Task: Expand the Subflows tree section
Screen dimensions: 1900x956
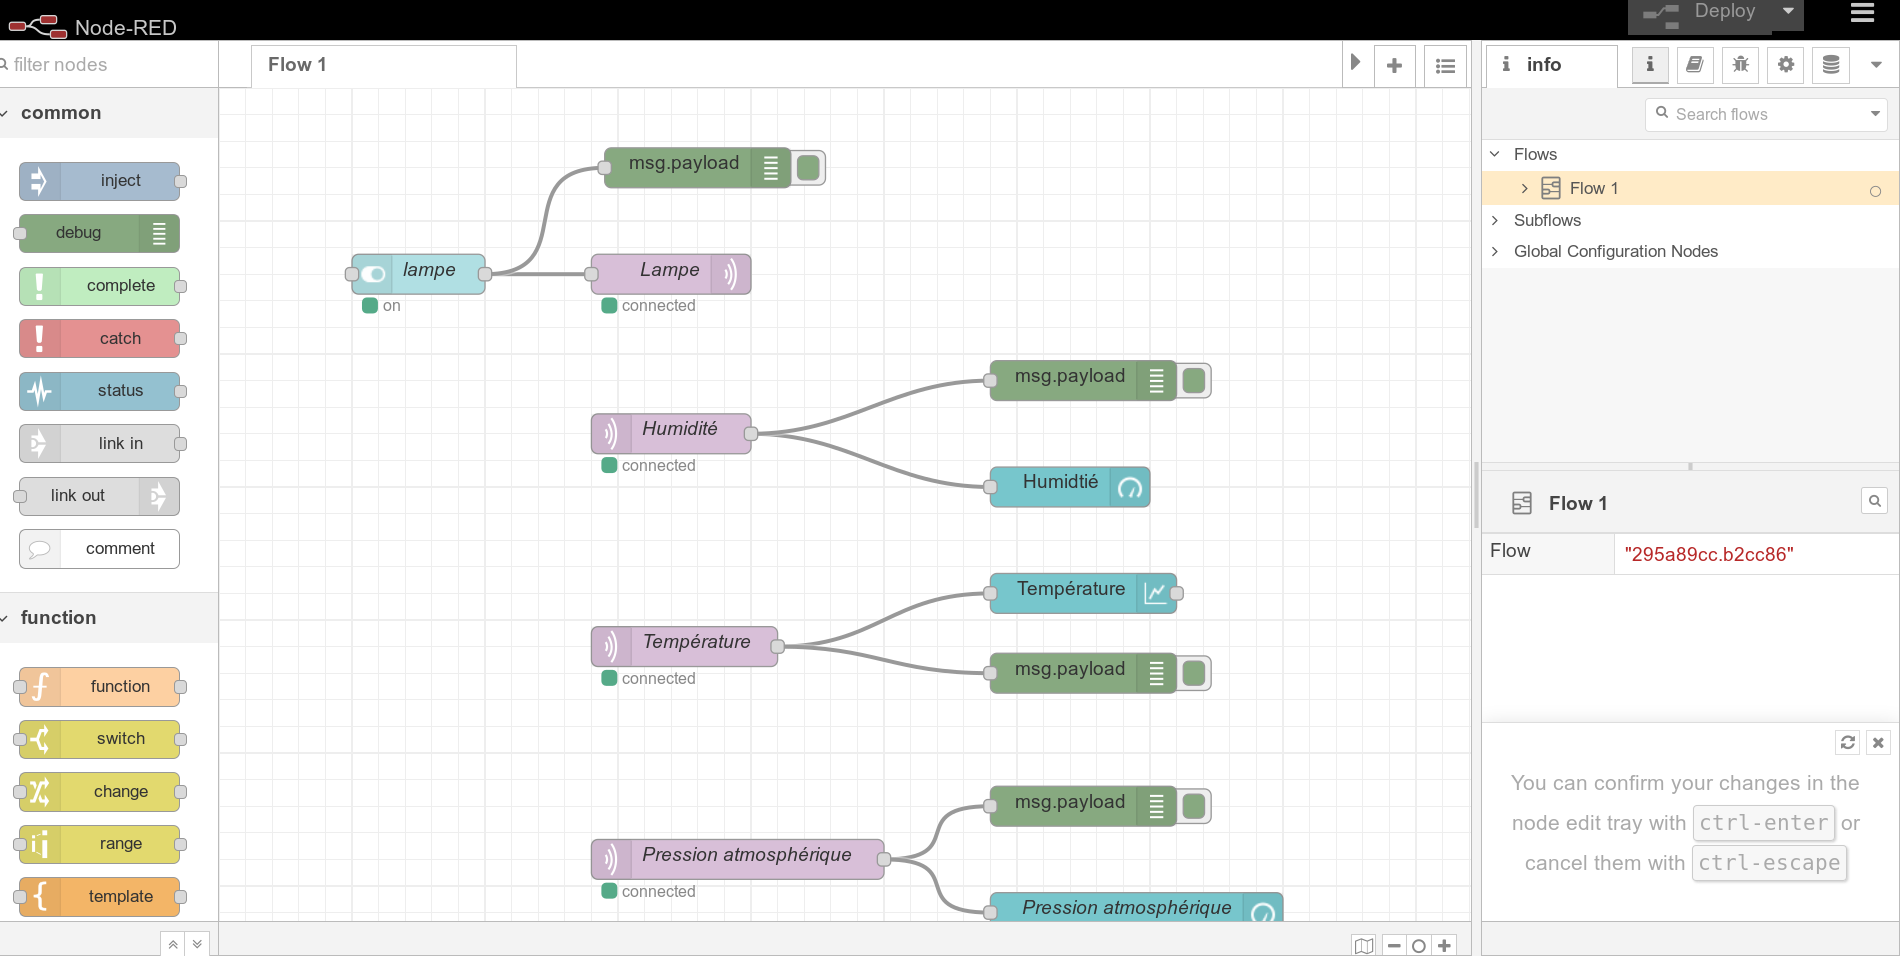Action: (1495, 220)
